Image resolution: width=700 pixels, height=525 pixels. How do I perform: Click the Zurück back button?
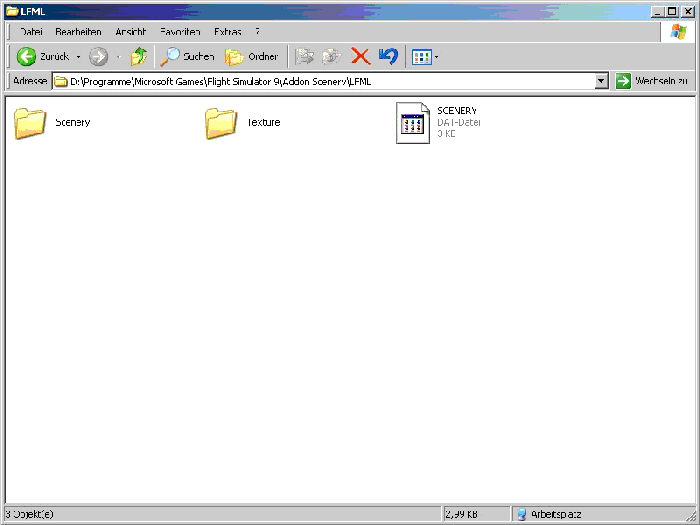click(x=43, y=57)
